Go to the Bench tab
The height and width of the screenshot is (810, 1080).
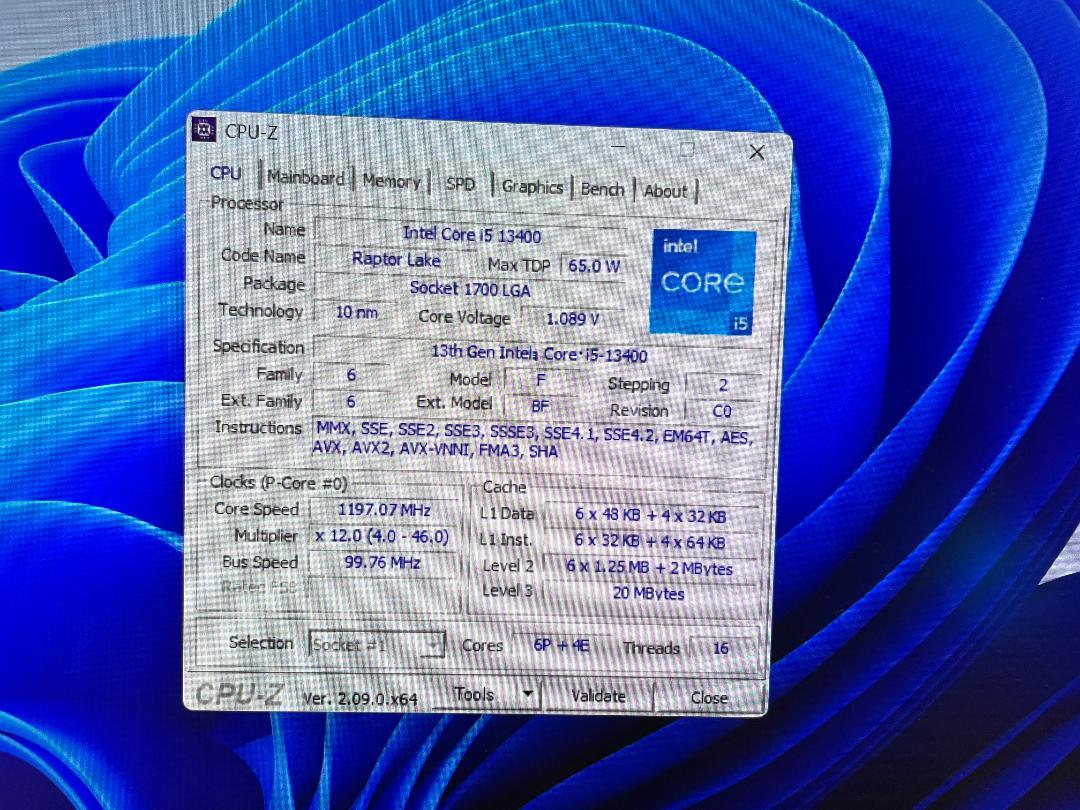pyautogui.click(x=603, y=189)
